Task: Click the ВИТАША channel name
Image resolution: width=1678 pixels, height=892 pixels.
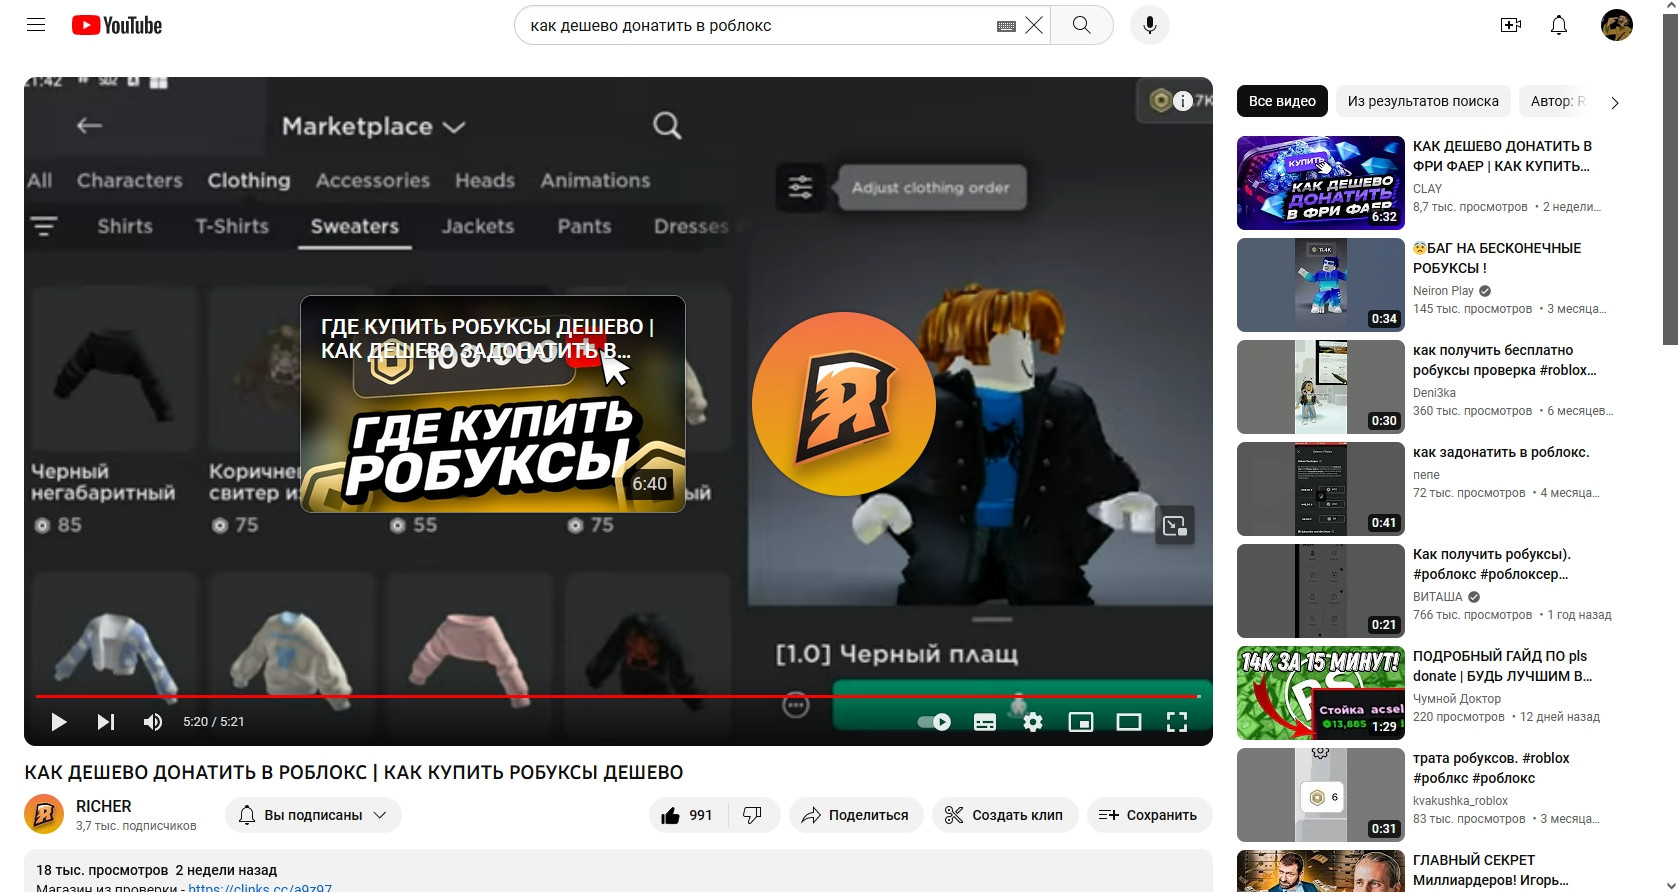Action: tap(1437, 597)
